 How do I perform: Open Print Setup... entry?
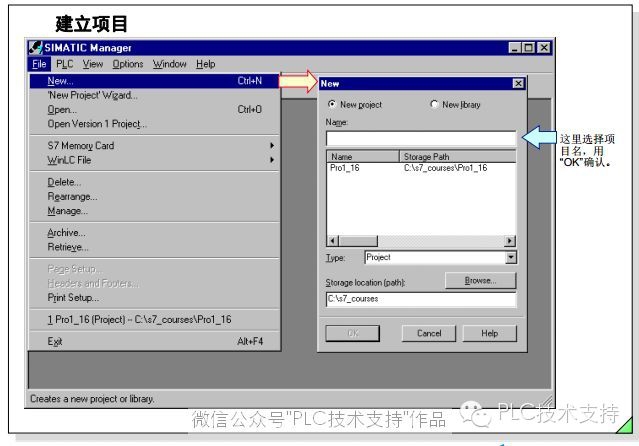(x=154, y=298)
